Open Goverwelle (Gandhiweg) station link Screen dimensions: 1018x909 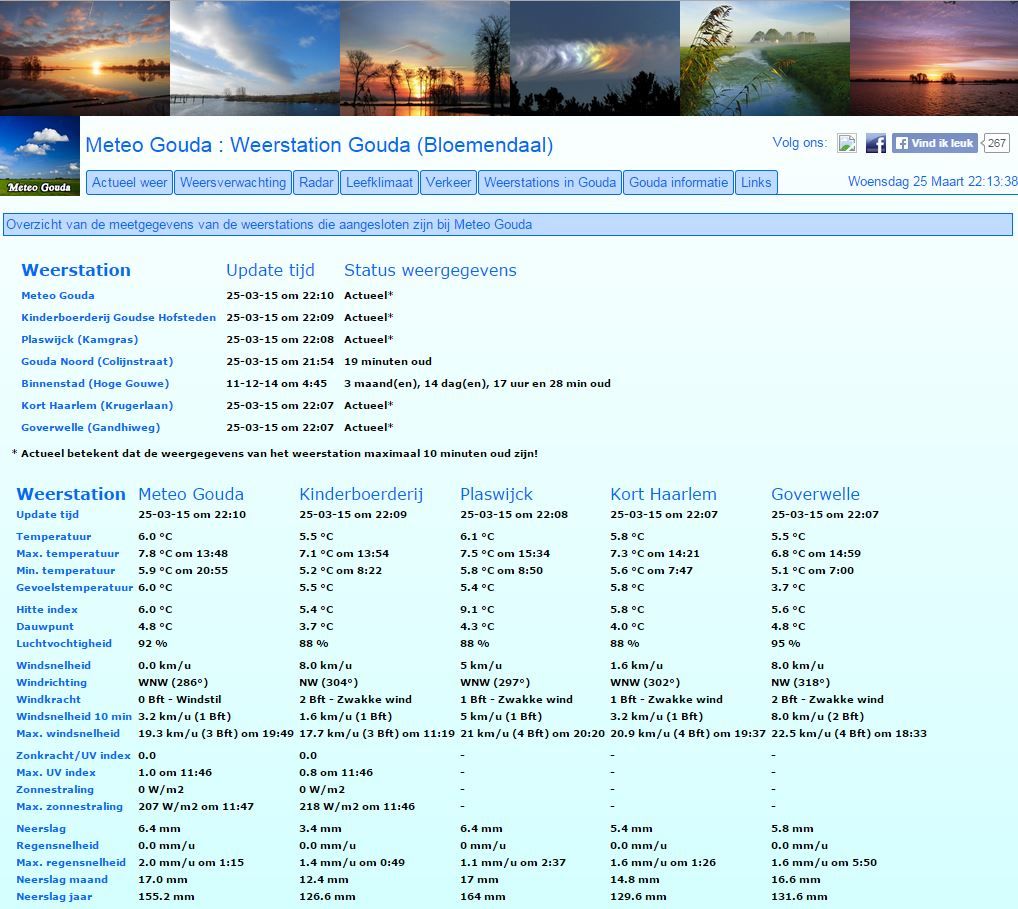click(x=90, y=428)
